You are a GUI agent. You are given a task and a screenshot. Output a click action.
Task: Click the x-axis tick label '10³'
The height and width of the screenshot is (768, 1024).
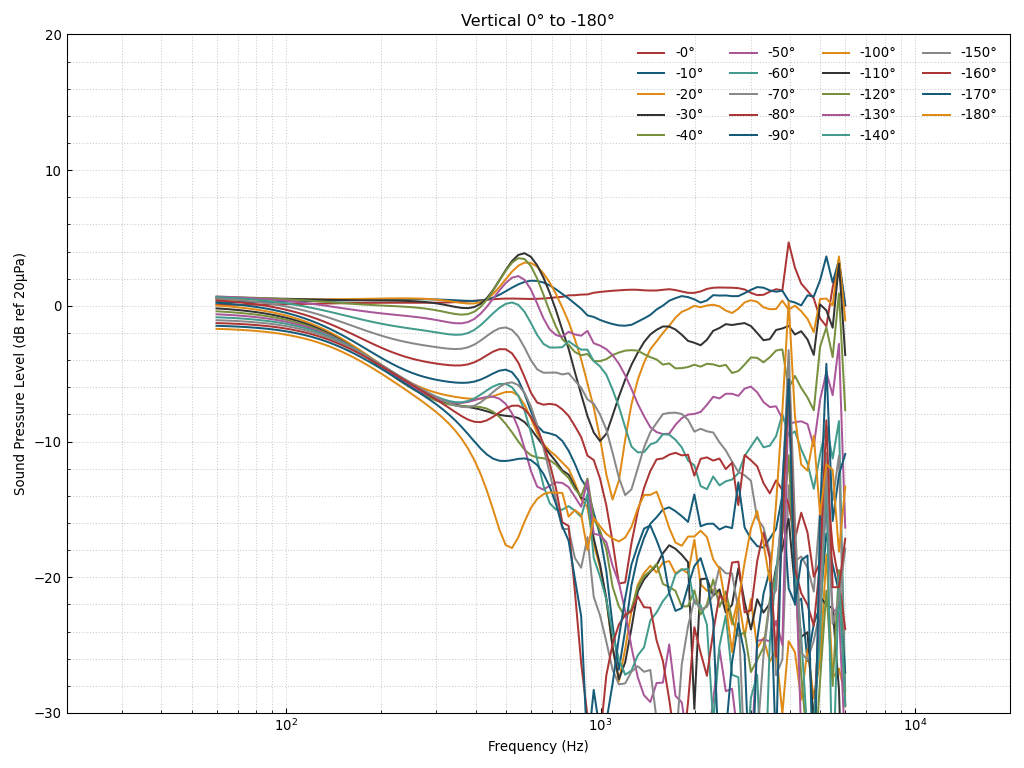[x=600, y=725]
